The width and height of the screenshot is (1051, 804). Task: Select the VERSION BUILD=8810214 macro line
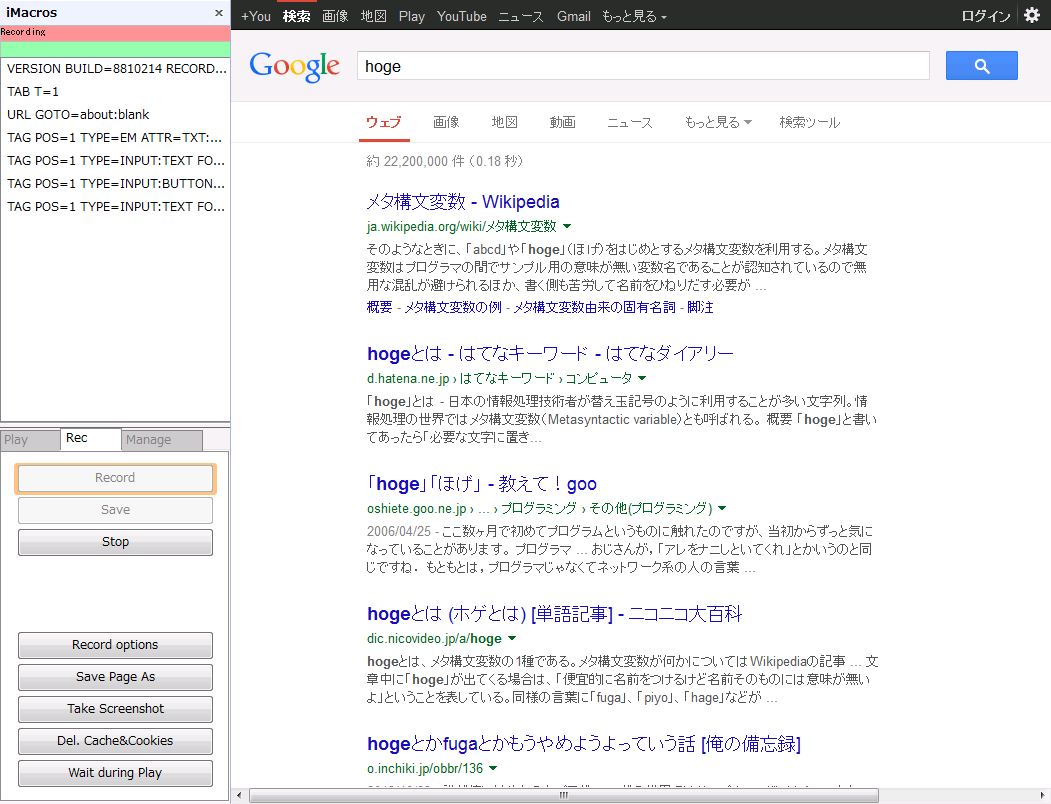[x=115, y=68]
